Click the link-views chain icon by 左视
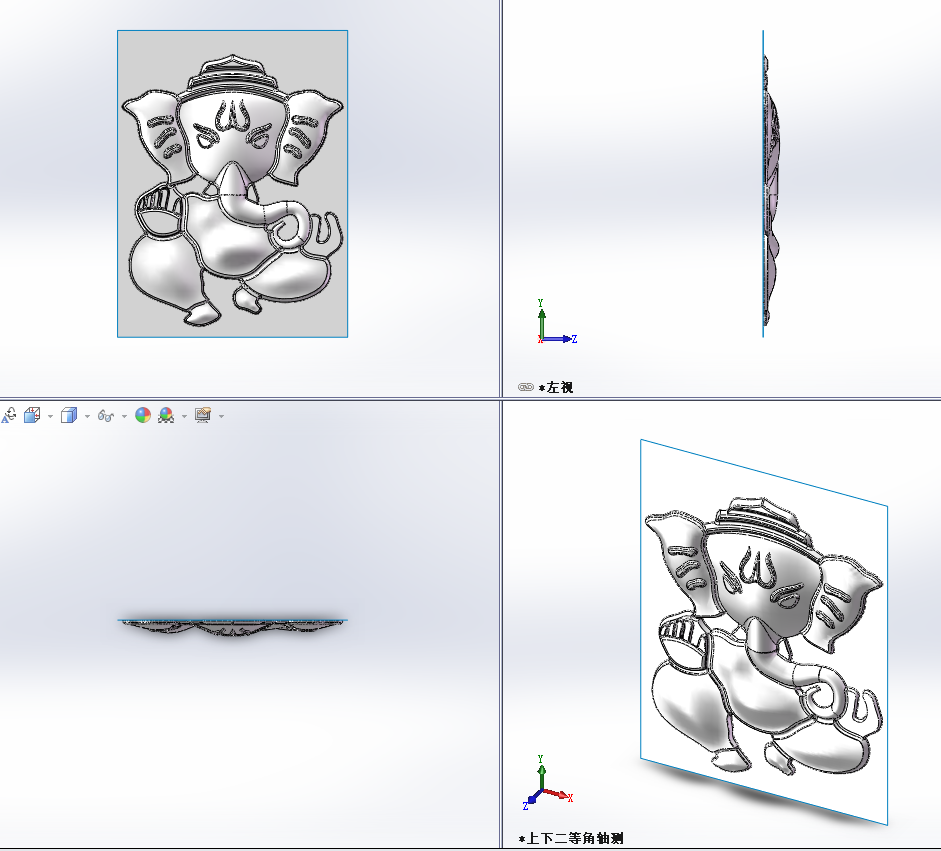Viewport: 941px width, 851px height. pos(526,387)
